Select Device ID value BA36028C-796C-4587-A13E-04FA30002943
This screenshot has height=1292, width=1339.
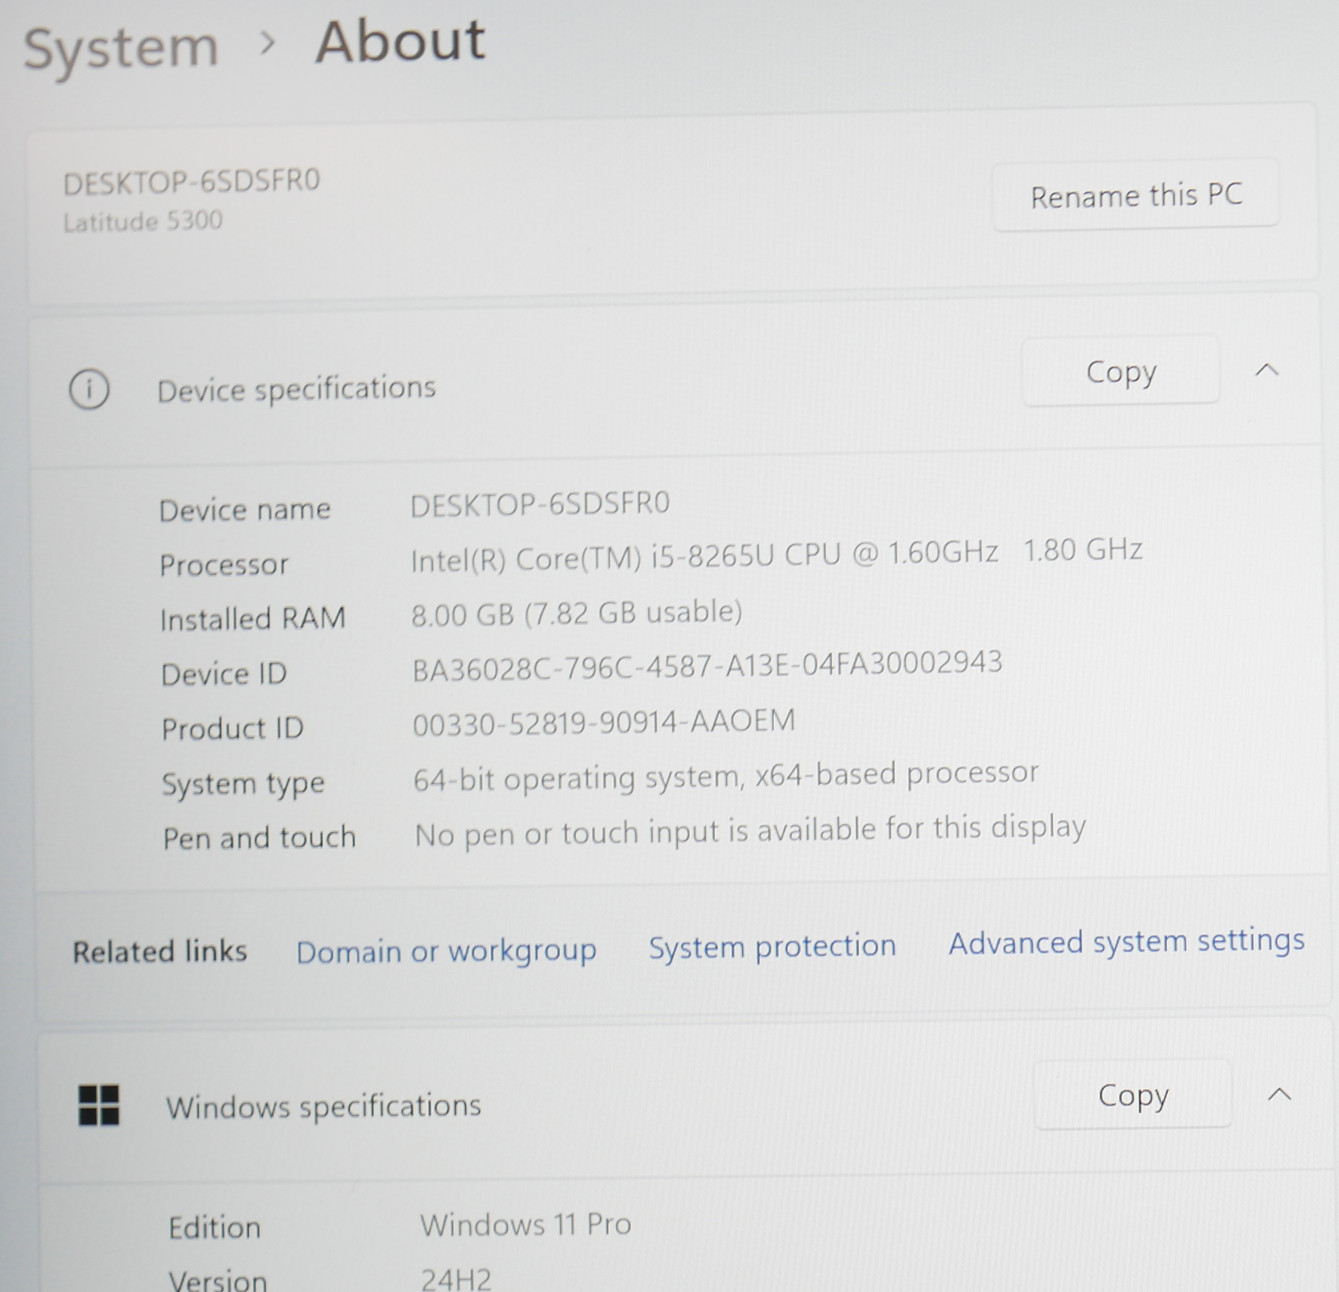(708, 666)
